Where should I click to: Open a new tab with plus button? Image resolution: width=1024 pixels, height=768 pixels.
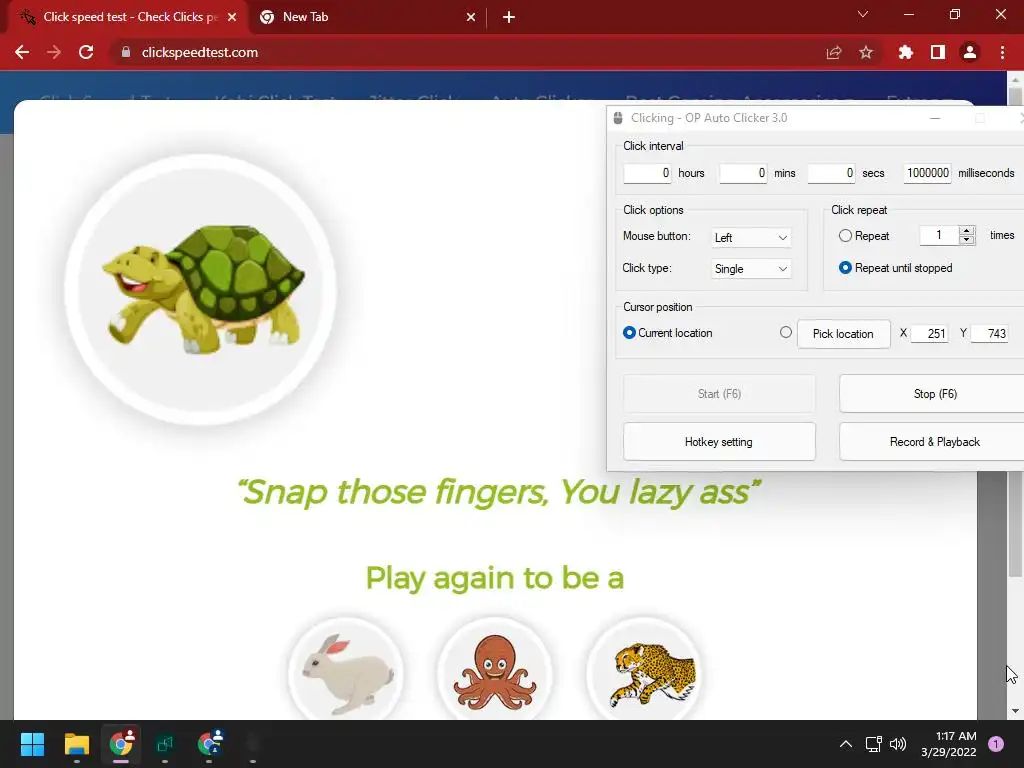[x=509, y=18]
